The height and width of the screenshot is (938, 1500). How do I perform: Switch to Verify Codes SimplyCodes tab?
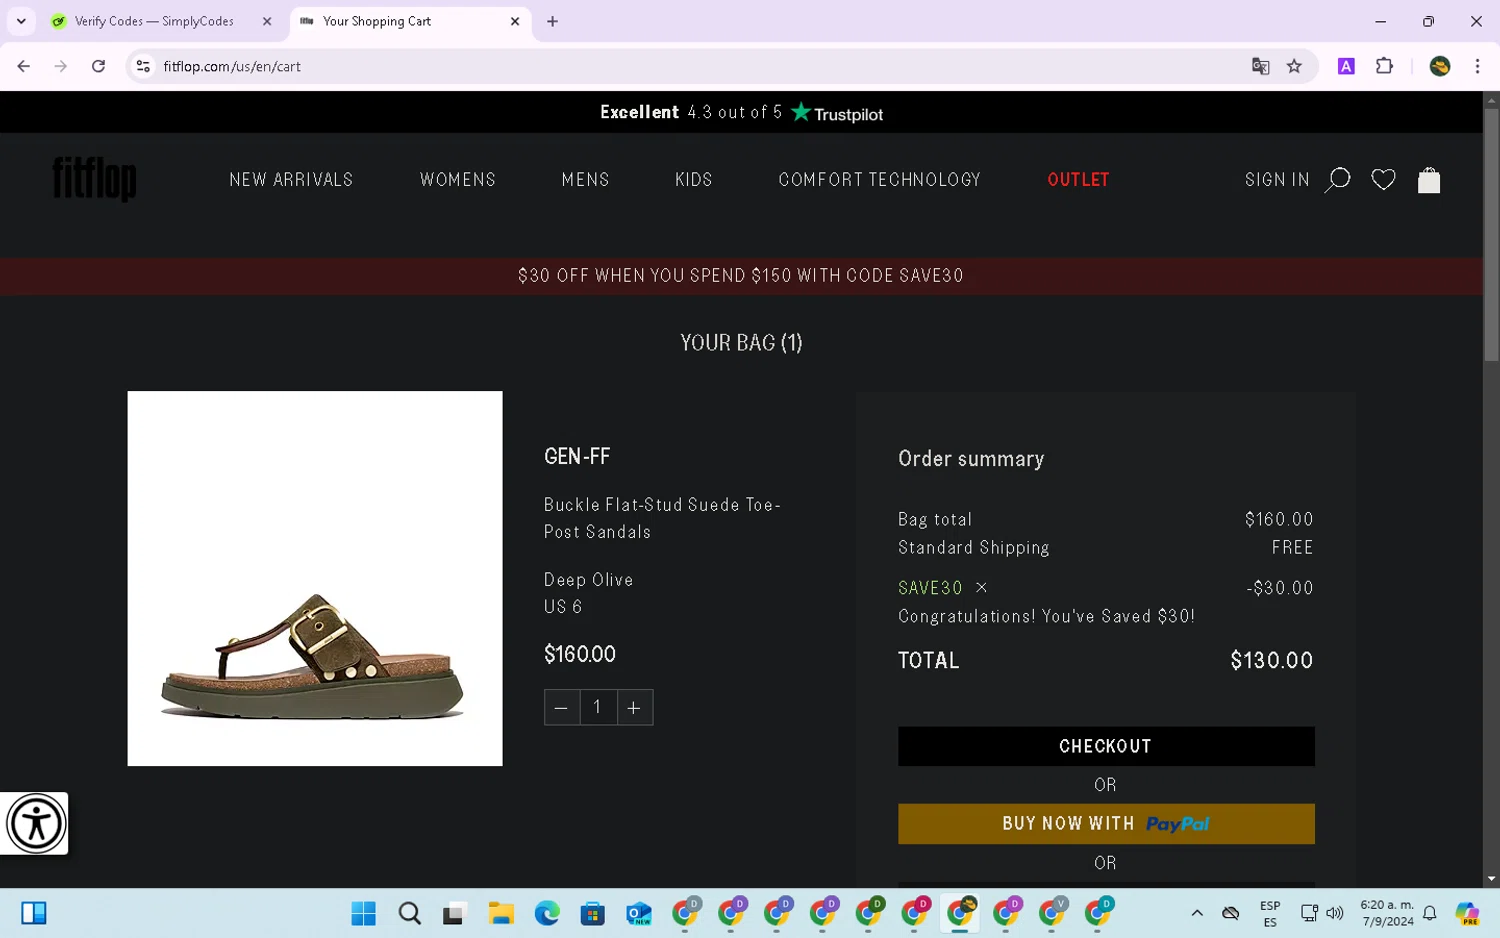[154, 21]
